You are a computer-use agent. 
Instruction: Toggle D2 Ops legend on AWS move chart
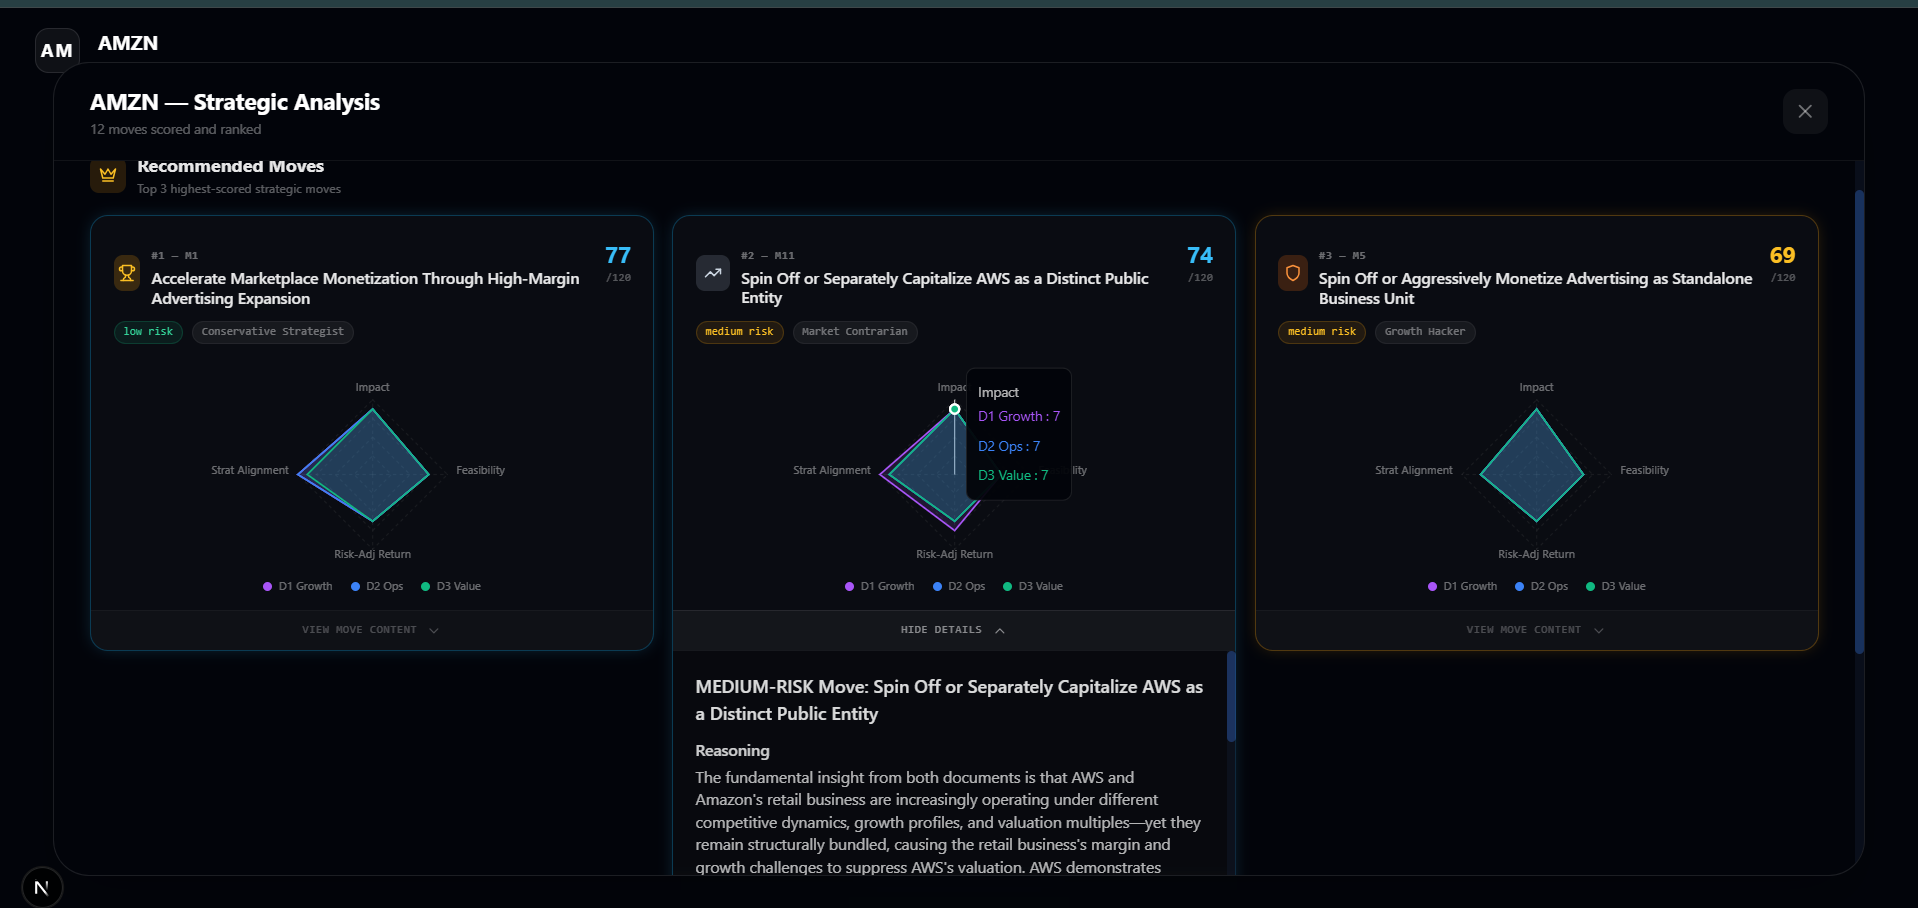[959, 586]
